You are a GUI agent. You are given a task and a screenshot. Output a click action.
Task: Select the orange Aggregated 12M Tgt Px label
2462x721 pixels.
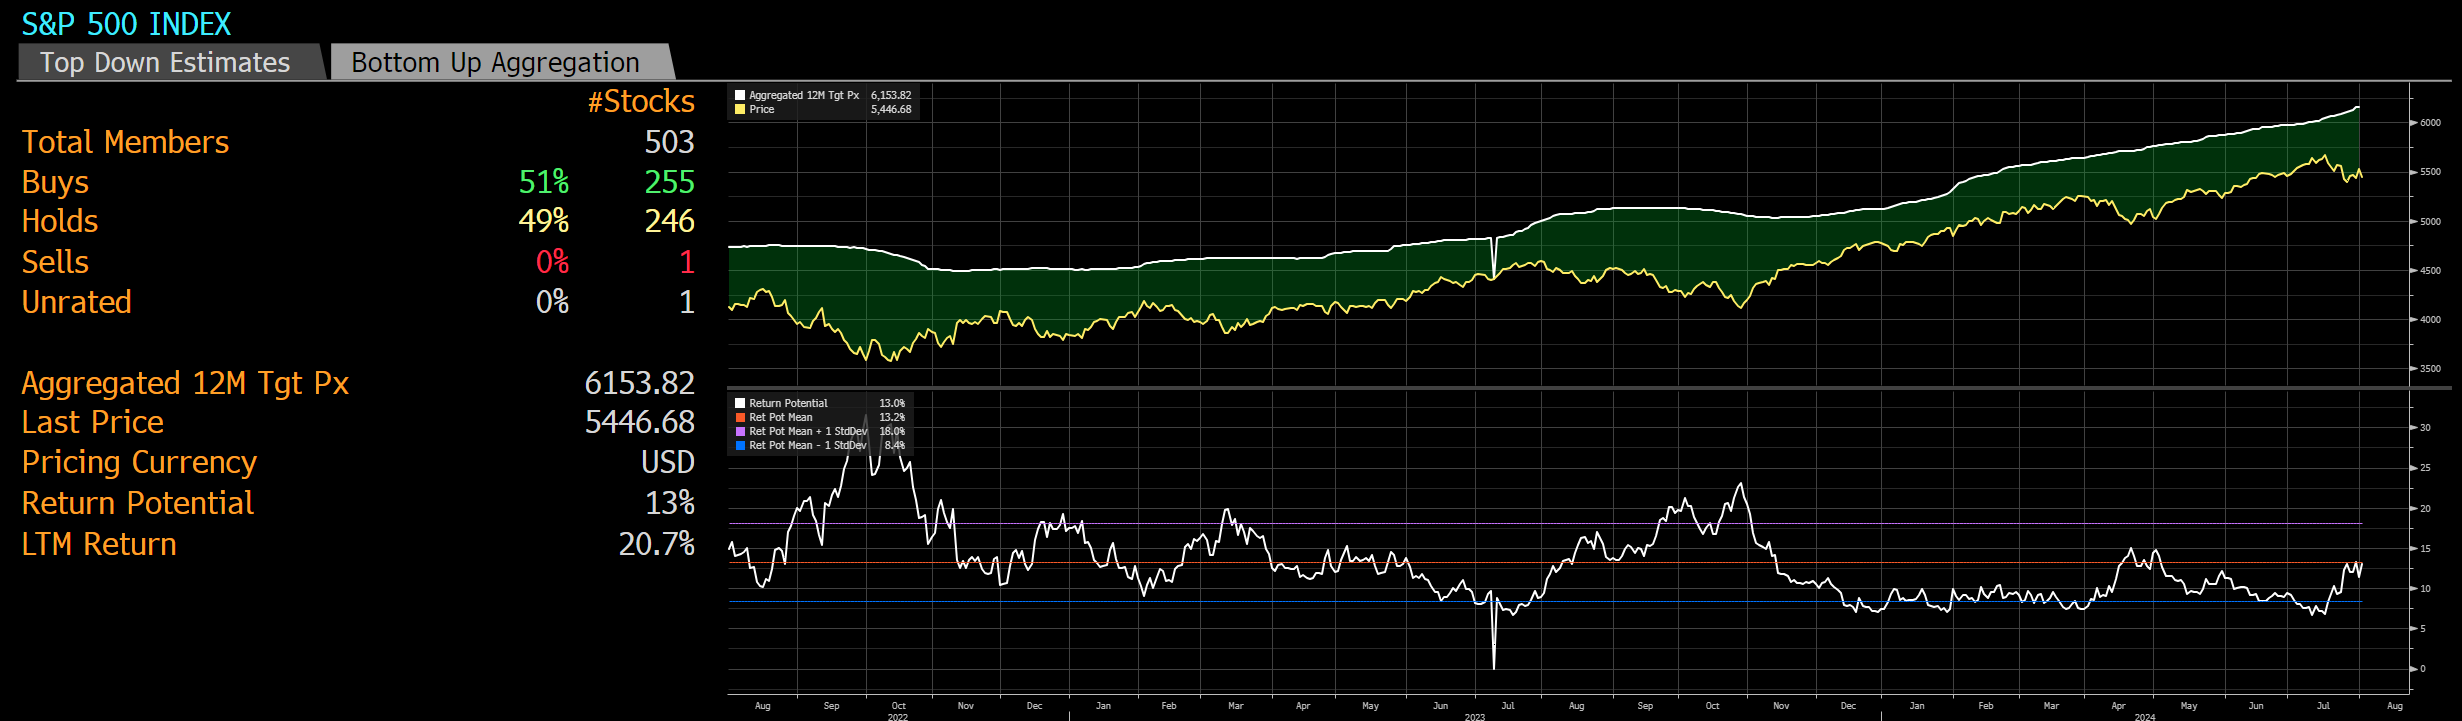pyautogui.click(x=185, y=383)
